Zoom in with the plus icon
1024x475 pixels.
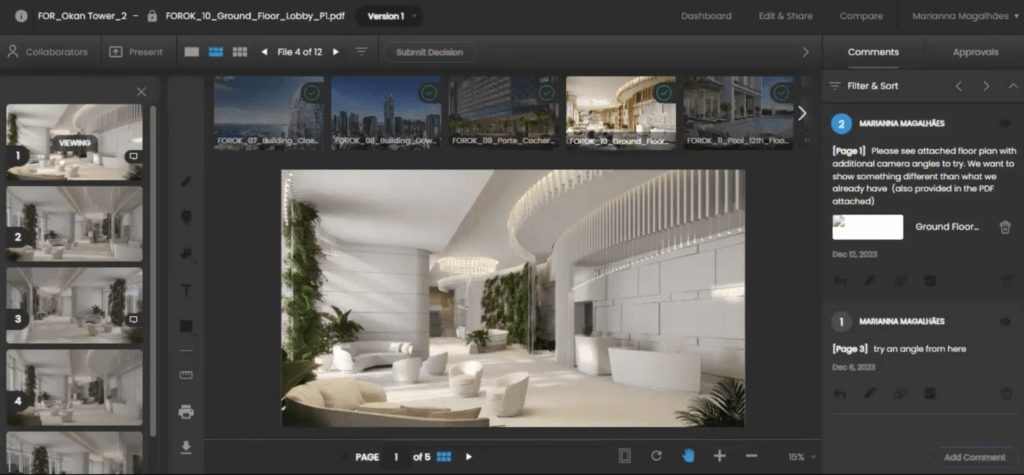pos(720,456)
